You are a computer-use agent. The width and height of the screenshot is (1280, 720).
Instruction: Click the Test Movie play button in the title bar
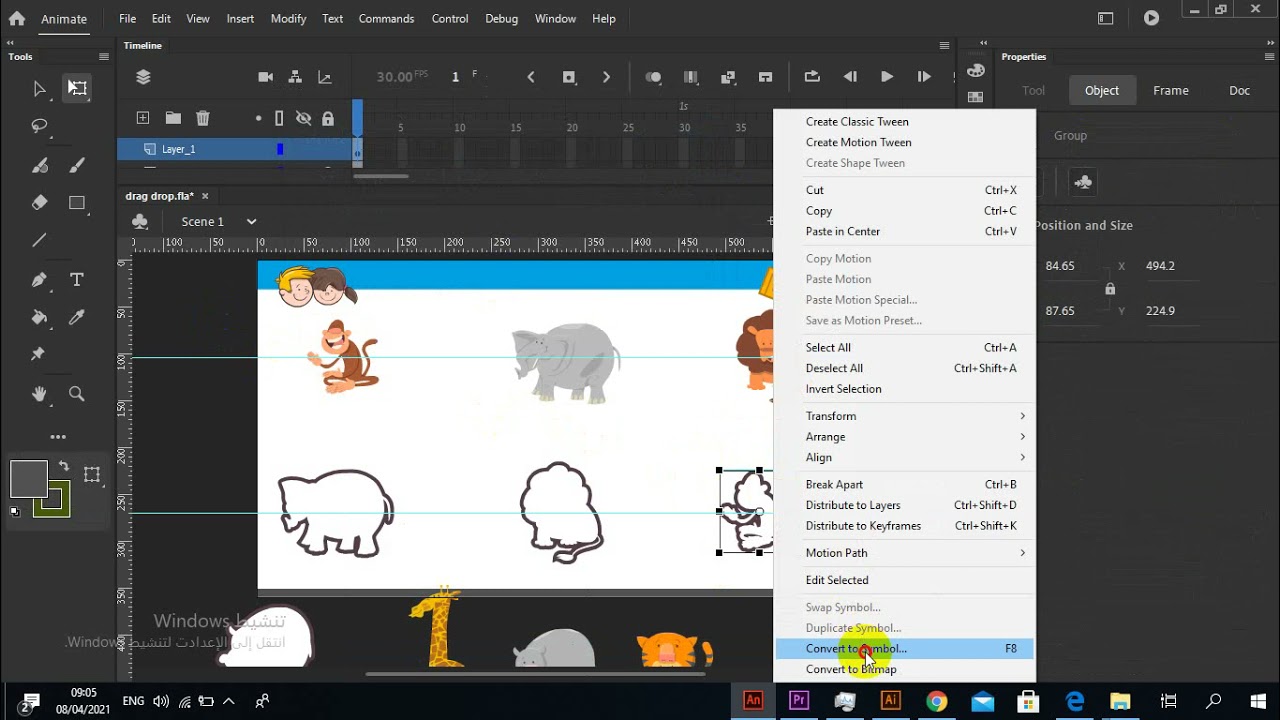coord(1152,18)
